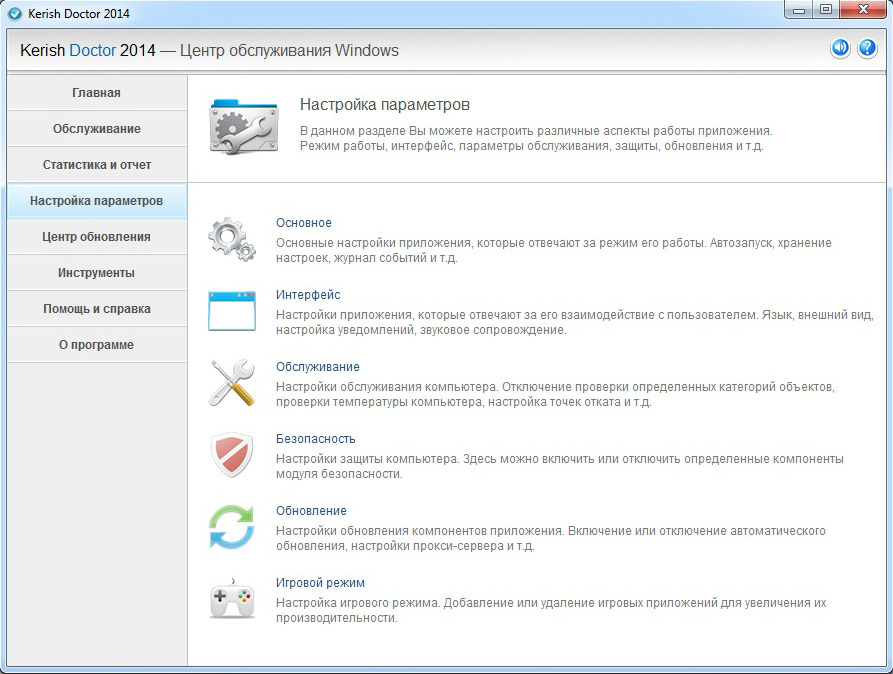The width and height of the screenshot is (893, 674).
Task: Click description starting 'Настройки защиты компьютера'
Action: [x=560, y=466]
